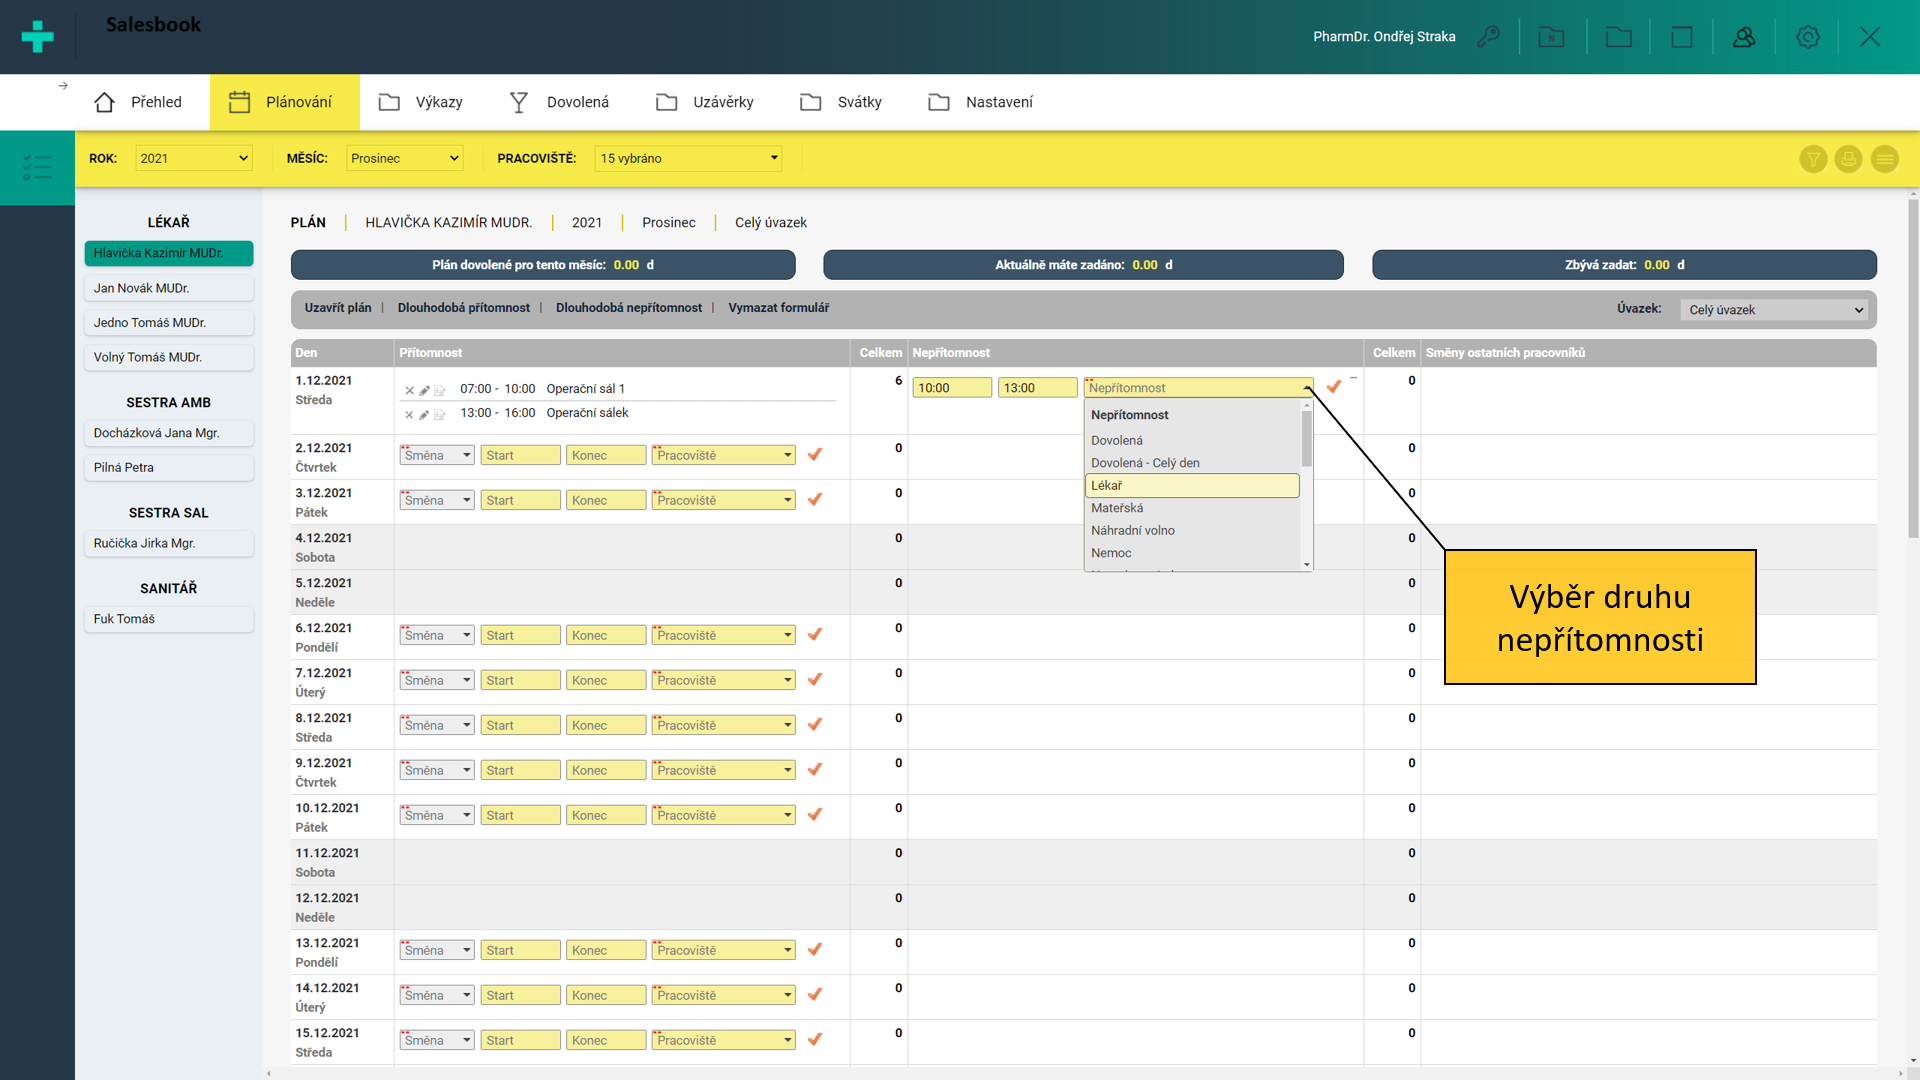This screenshot has height=1080, width=1920.
Task: Confirm the 2.12.2021 shift with the orange checkmark
Action: [x=815, y=455]
